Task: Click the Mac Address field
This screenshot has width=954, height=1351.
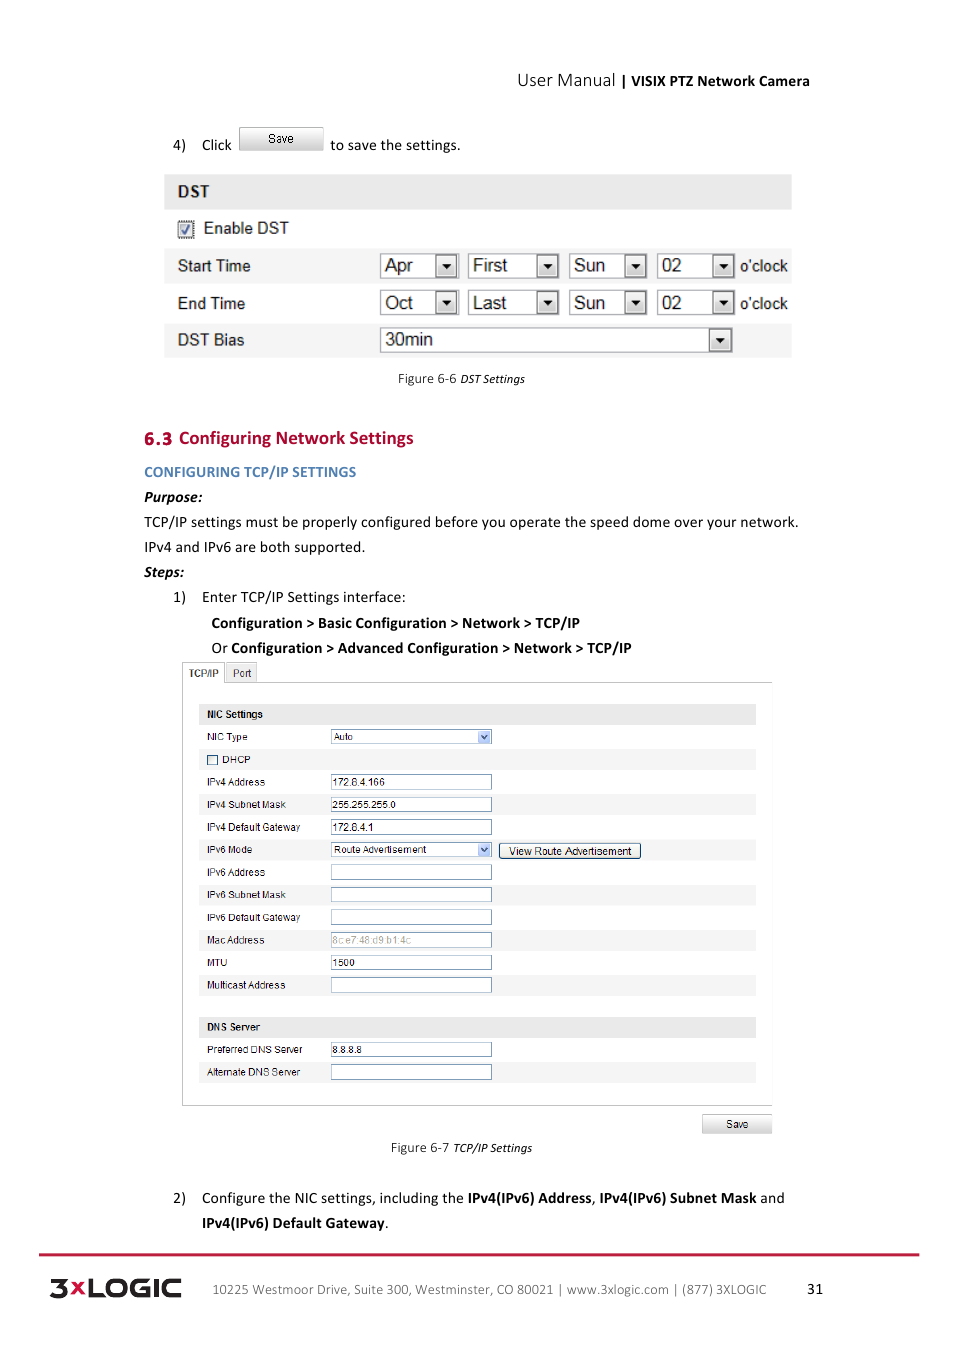Action: pos(411,940)
